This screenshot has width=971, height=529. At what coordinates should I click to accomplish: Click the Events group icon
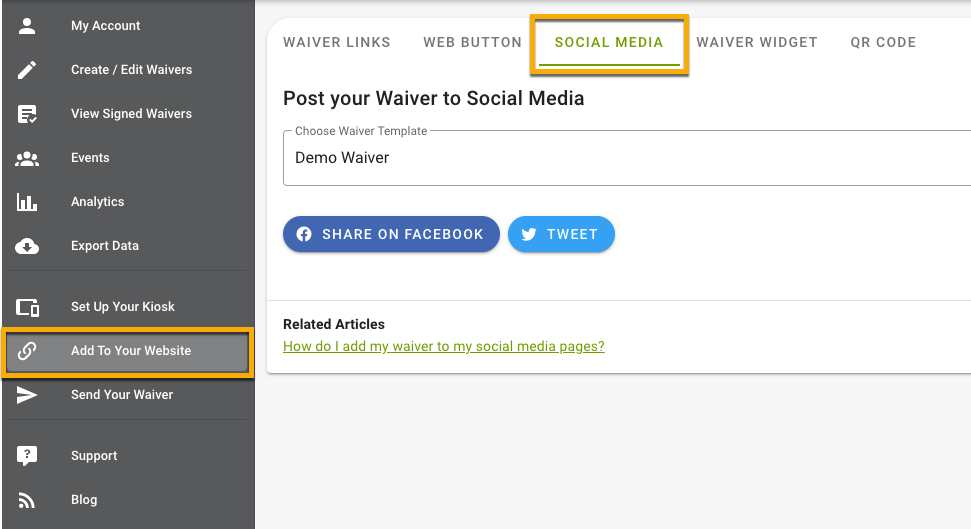[x=27, y=159]
